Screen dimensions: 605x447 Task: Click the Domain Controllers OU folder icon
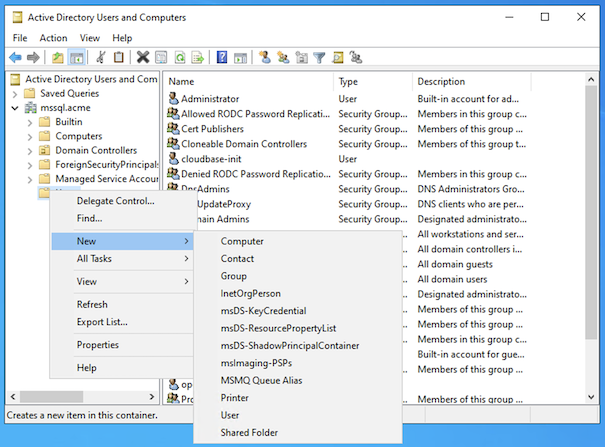tap(44, 150)
